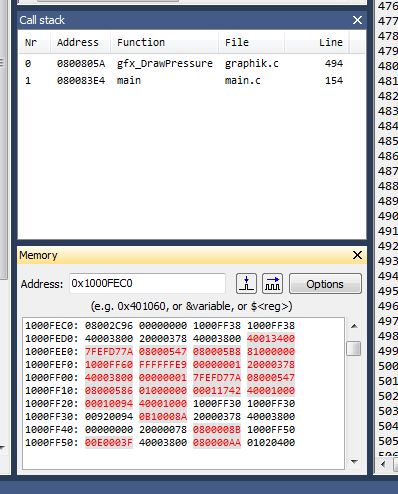Click the 1000FF60 value in row 1000FEF0
Image resolution: width=398 pixels, height=494 pixels.
coord(109,364)
